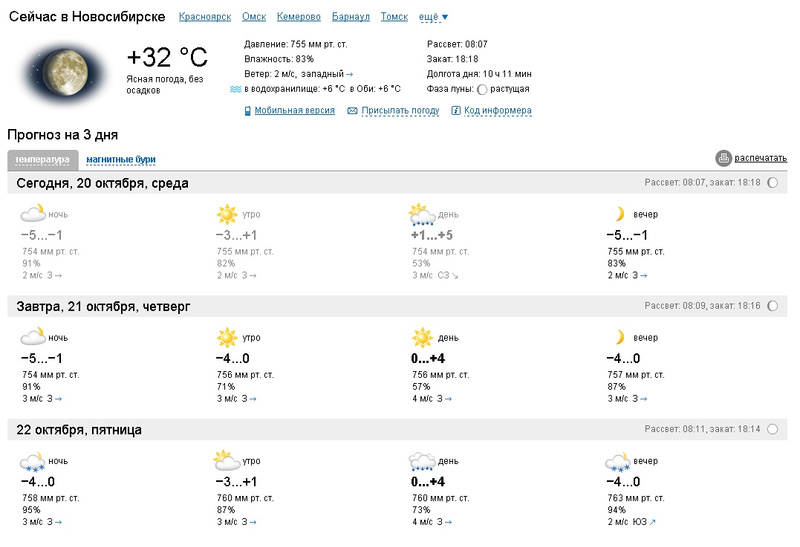Click tomorrow's evening crescent moon icon
The width and height of the screenshot is (800, 547).
(619, 337)
